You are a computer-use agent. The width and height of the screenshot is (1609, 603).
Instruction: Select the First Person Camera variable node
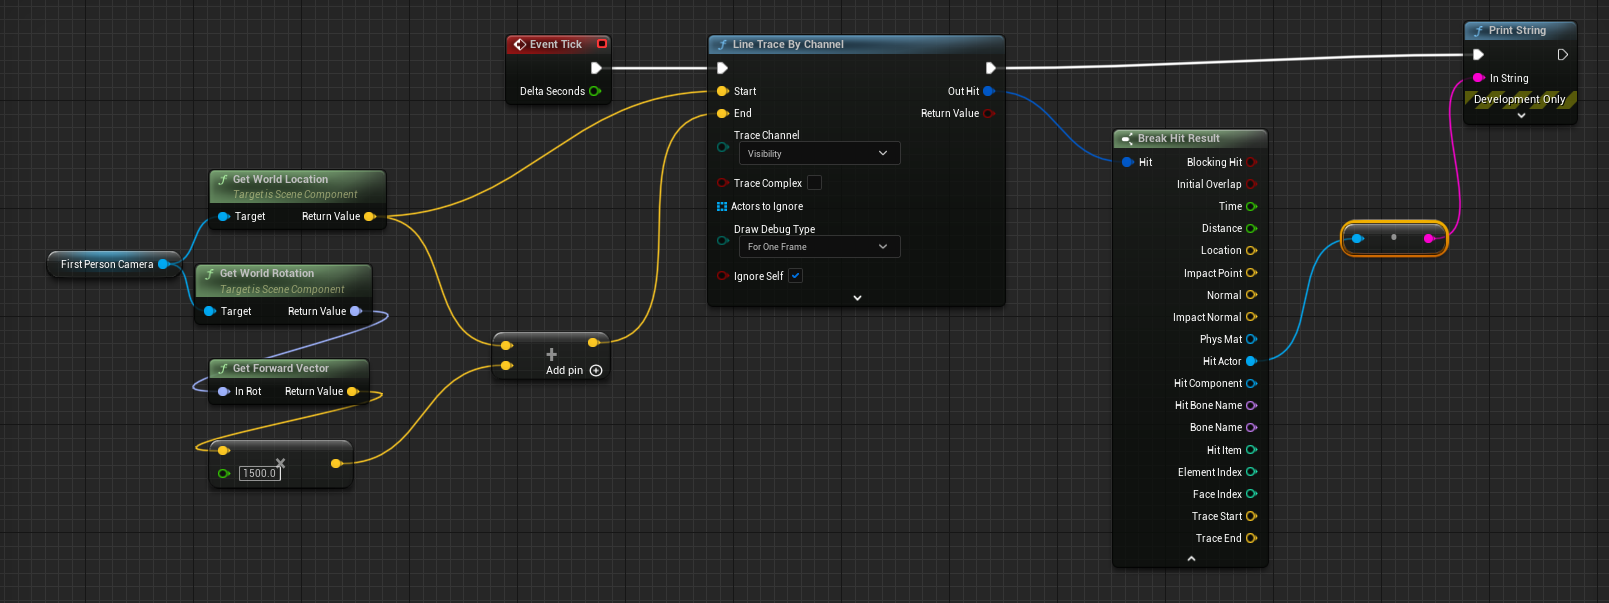(107, 264)
